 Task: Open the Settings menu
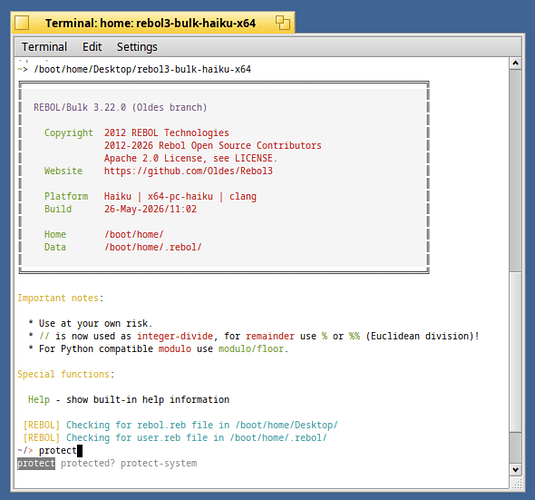tap(137, 47)
